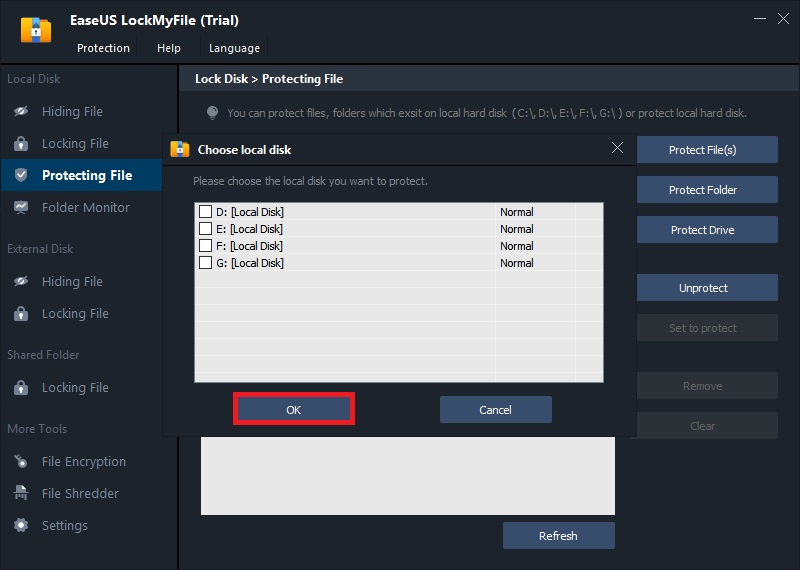Click the protected items list area

click(408, 476)
